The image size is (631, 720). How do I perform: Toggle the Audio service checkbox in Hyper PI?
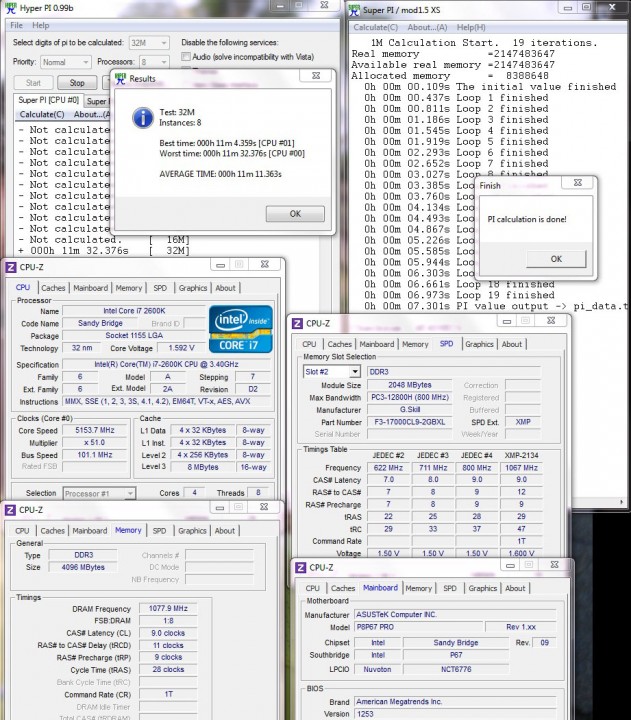coord(186,56)
